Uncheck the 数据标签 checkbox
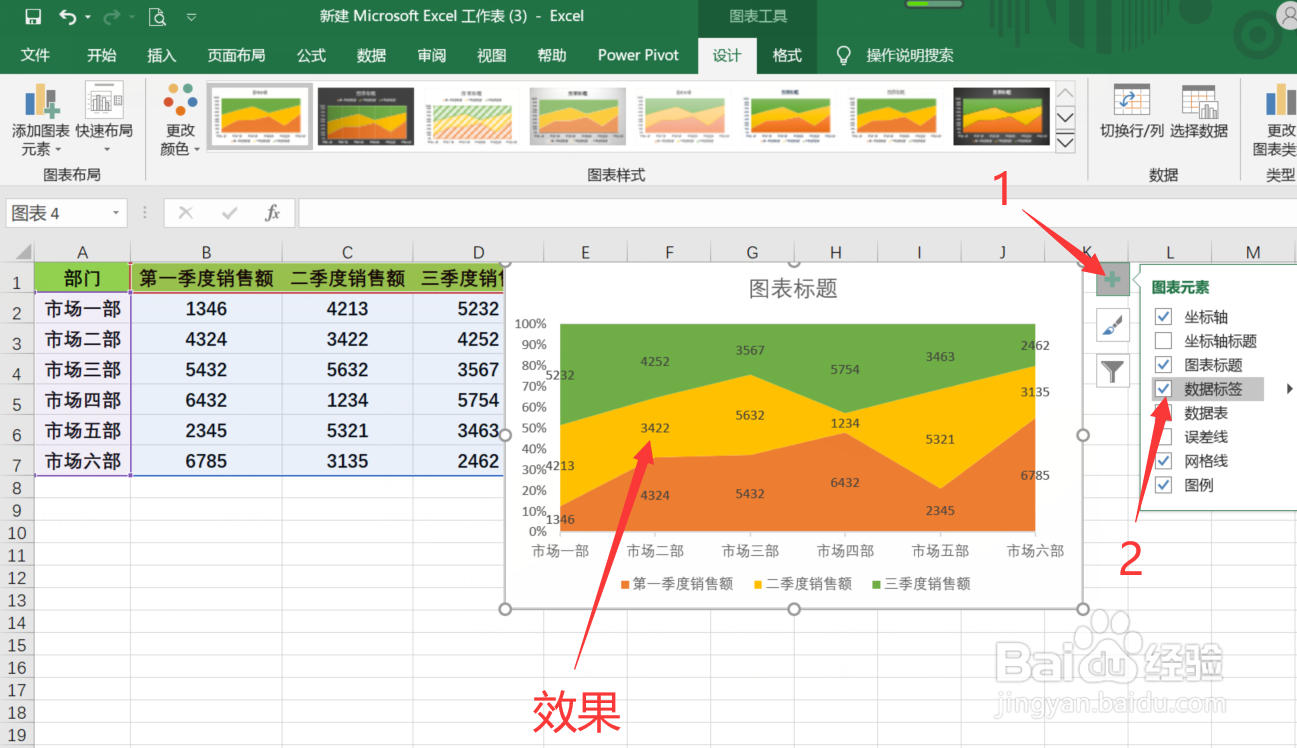The image size is (1297, 748). 1163,389
